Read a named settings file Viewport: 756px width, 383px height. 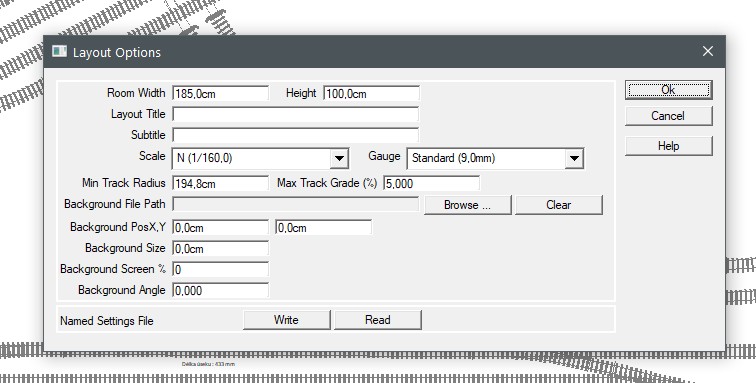[x=378, y=320]
